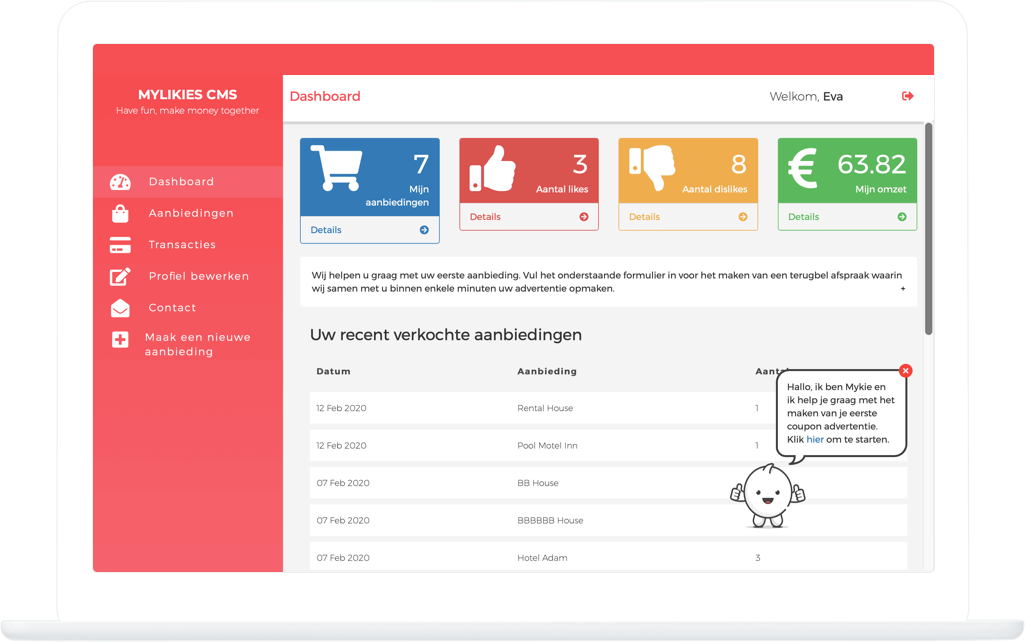Screen dimensions: 1025x642
Task: Select Maak een nieuwe aanbieding menu item
Action: [197, 345]
